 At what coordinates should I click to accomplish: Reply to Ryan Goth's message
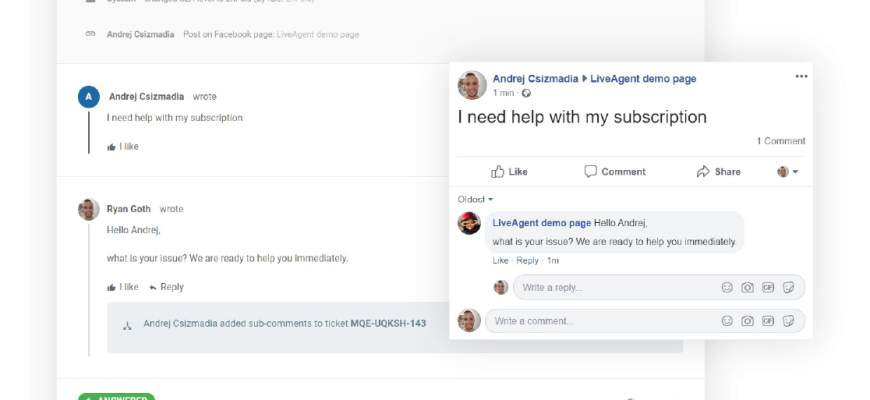[166, 287]
